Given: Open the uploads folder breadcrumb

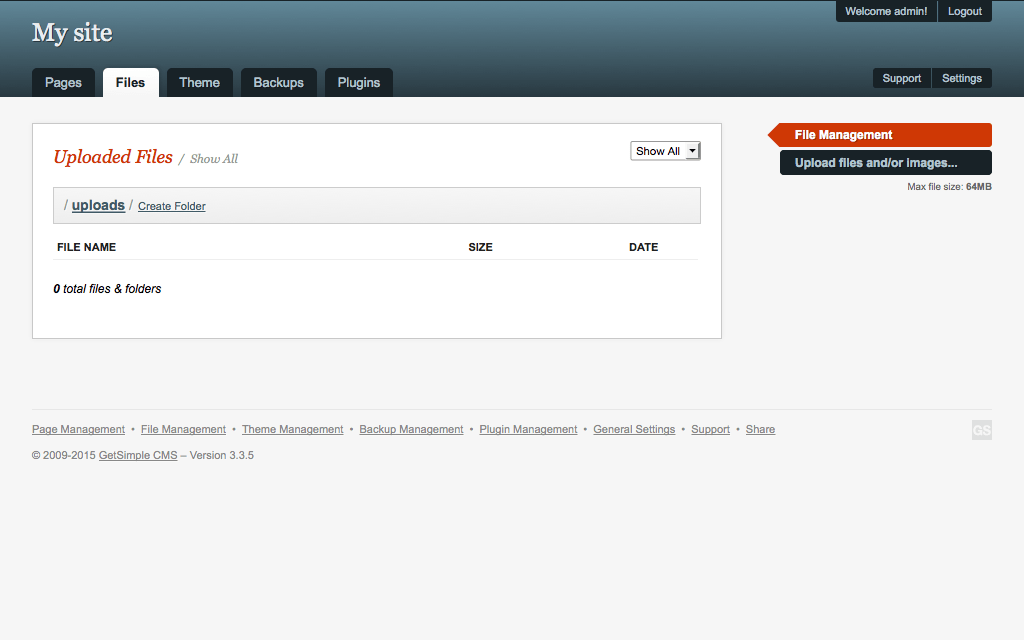Looking at the screenshot, I should [x=98, y=205].
